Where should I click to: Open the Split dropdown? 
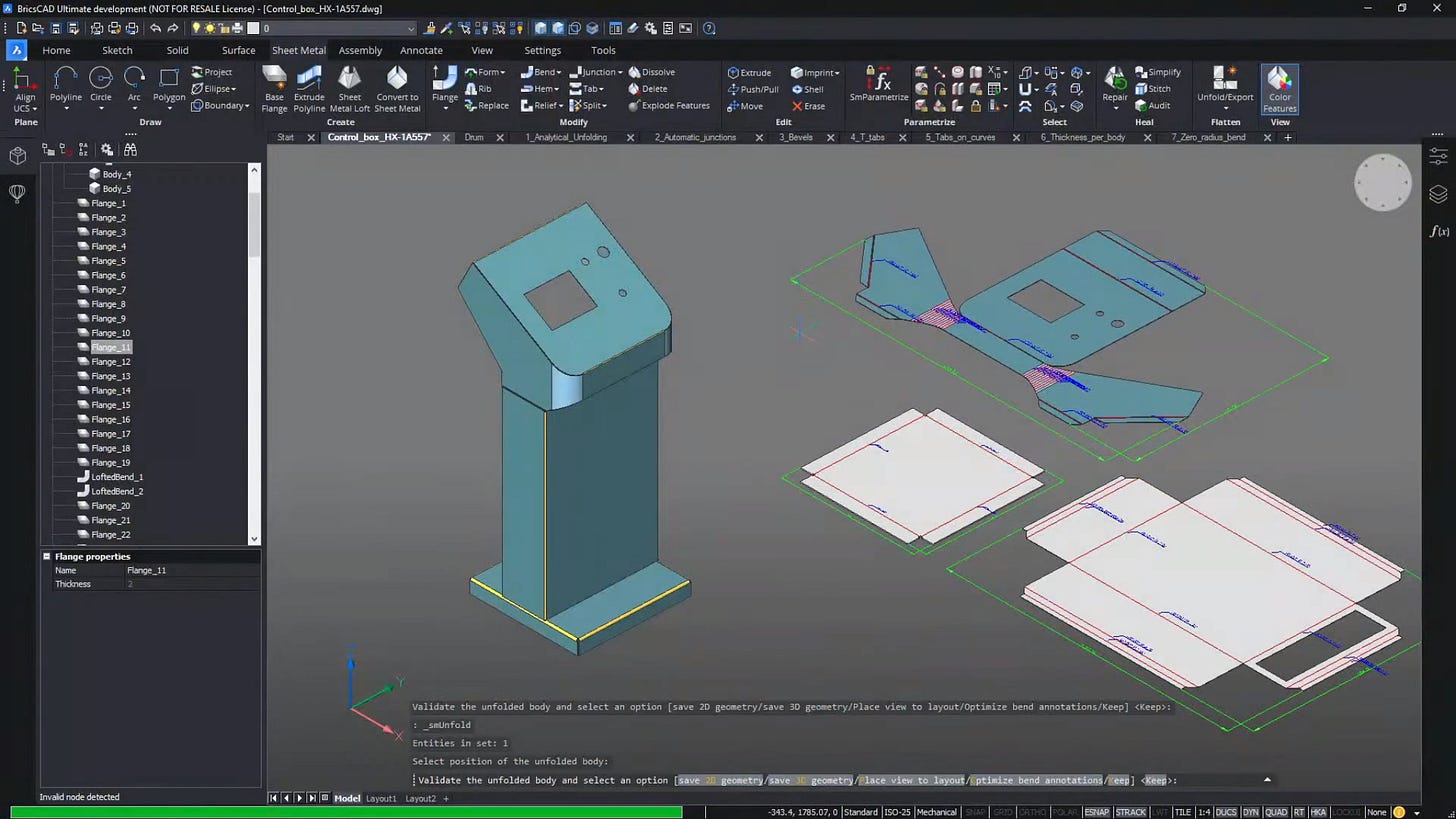pyautogui.click(x=588, y=105)
